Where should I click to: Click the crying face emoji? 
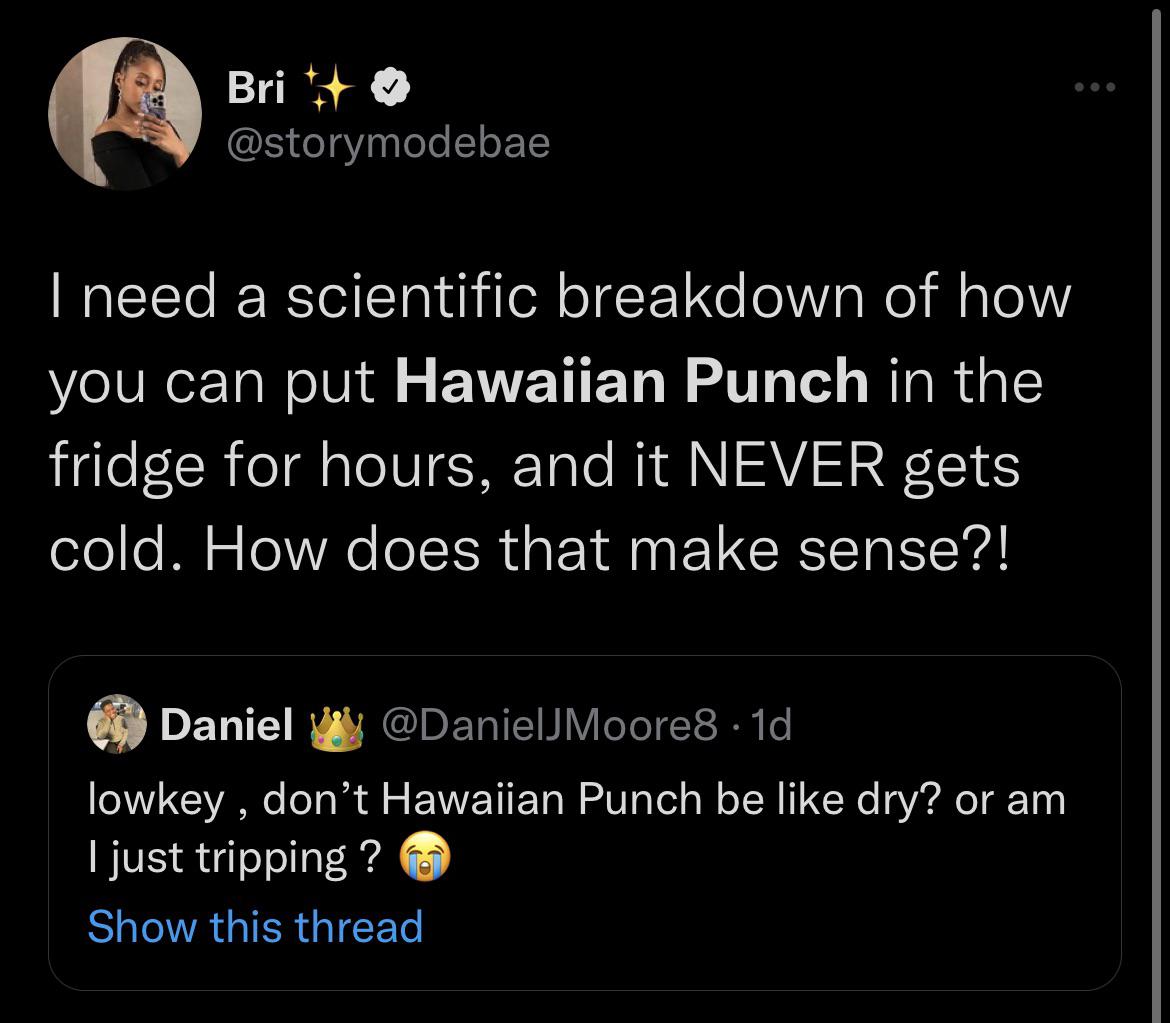425,859
